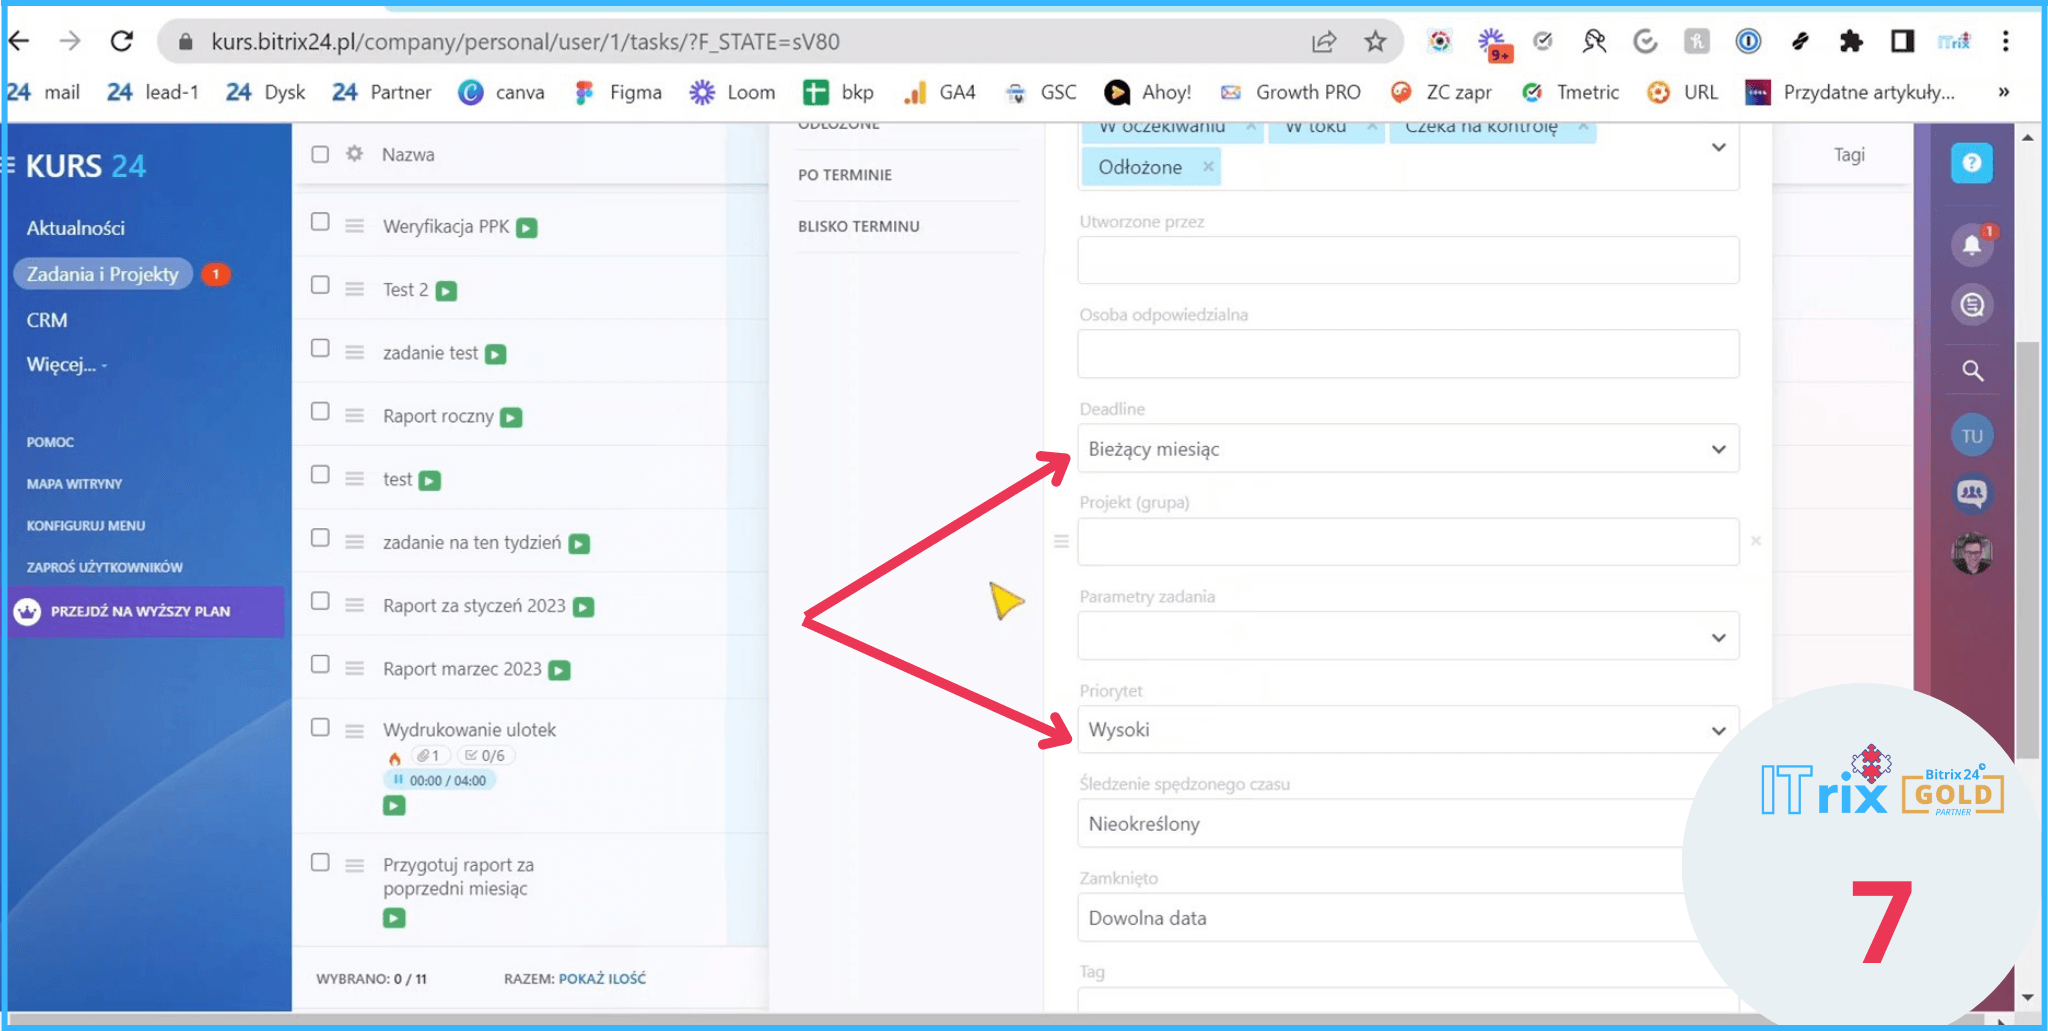
Task: Start the Raport roczny task play icon
Action: point(511,417)
